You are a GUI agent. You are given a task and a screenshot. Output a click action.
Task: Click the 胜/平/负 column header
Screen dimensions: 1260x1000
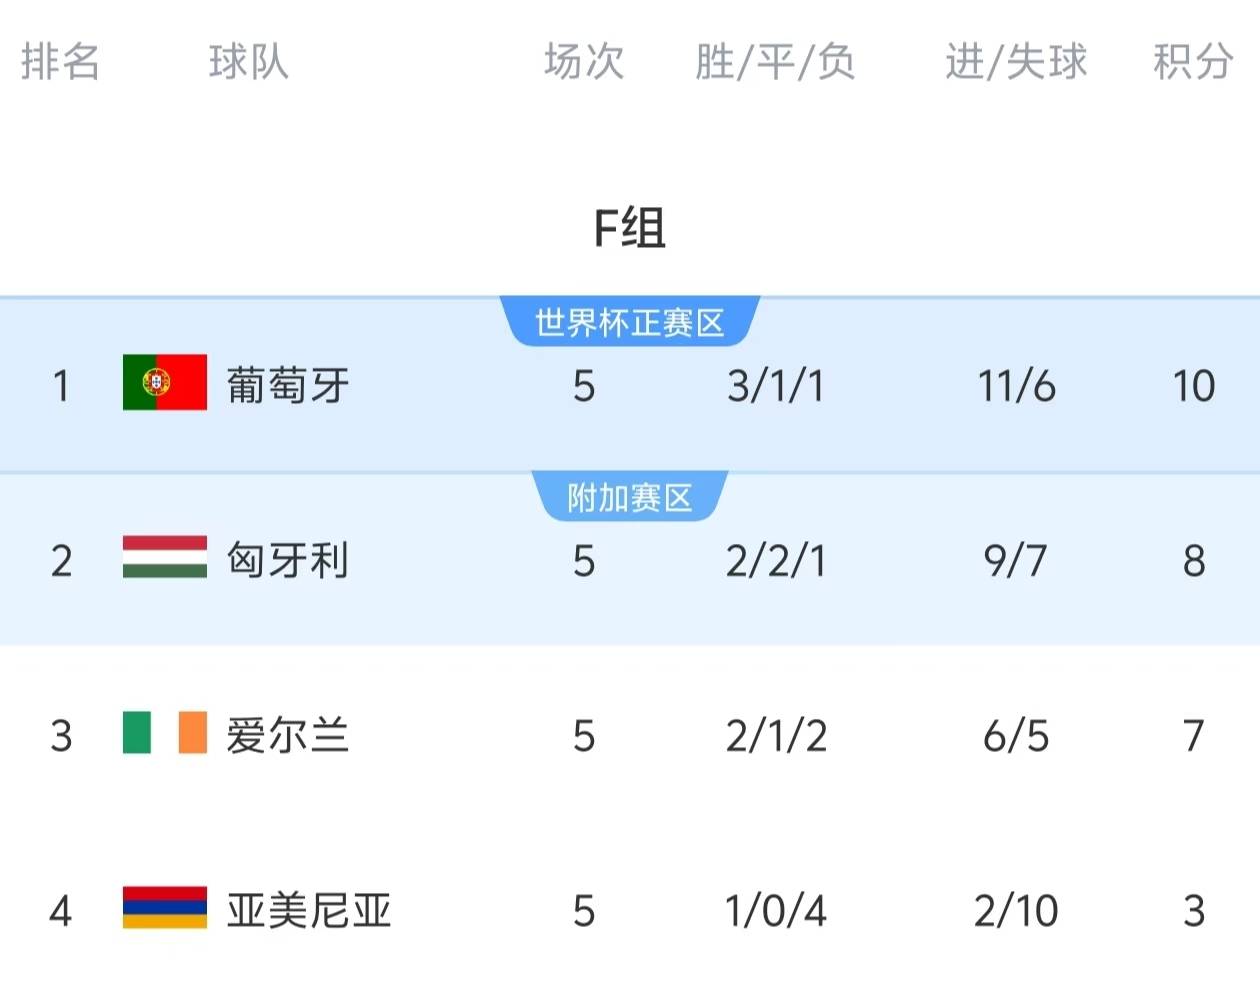pyautogui.click(x=776, y=62)
